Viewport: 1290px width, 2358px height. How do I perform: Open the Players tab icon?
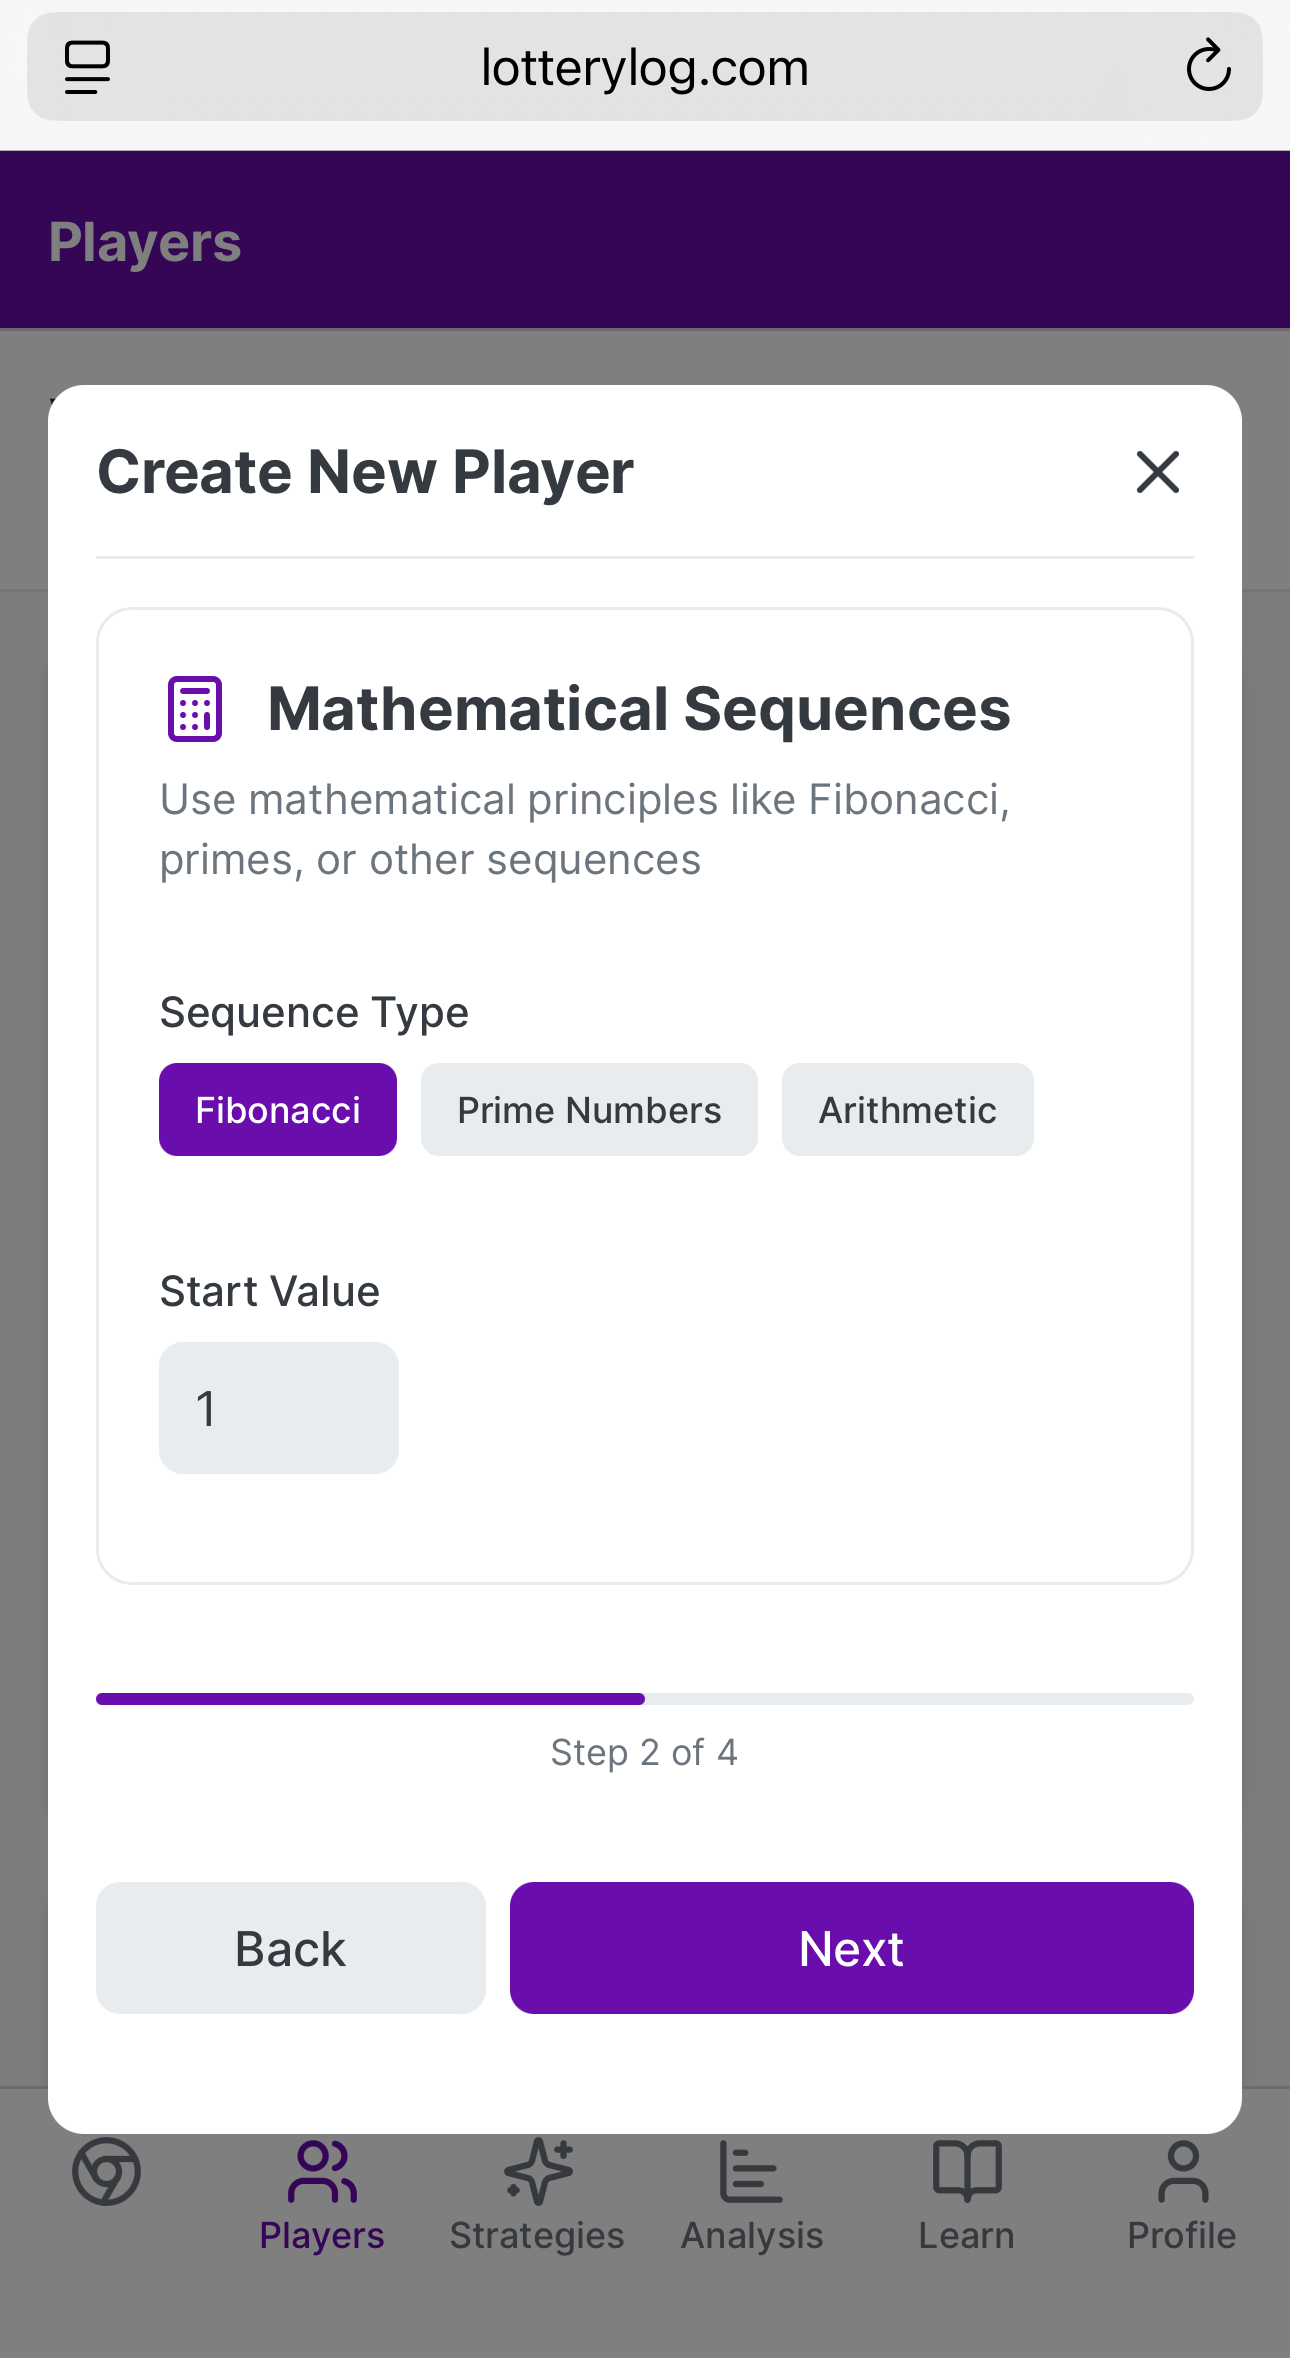point(322,2172)
